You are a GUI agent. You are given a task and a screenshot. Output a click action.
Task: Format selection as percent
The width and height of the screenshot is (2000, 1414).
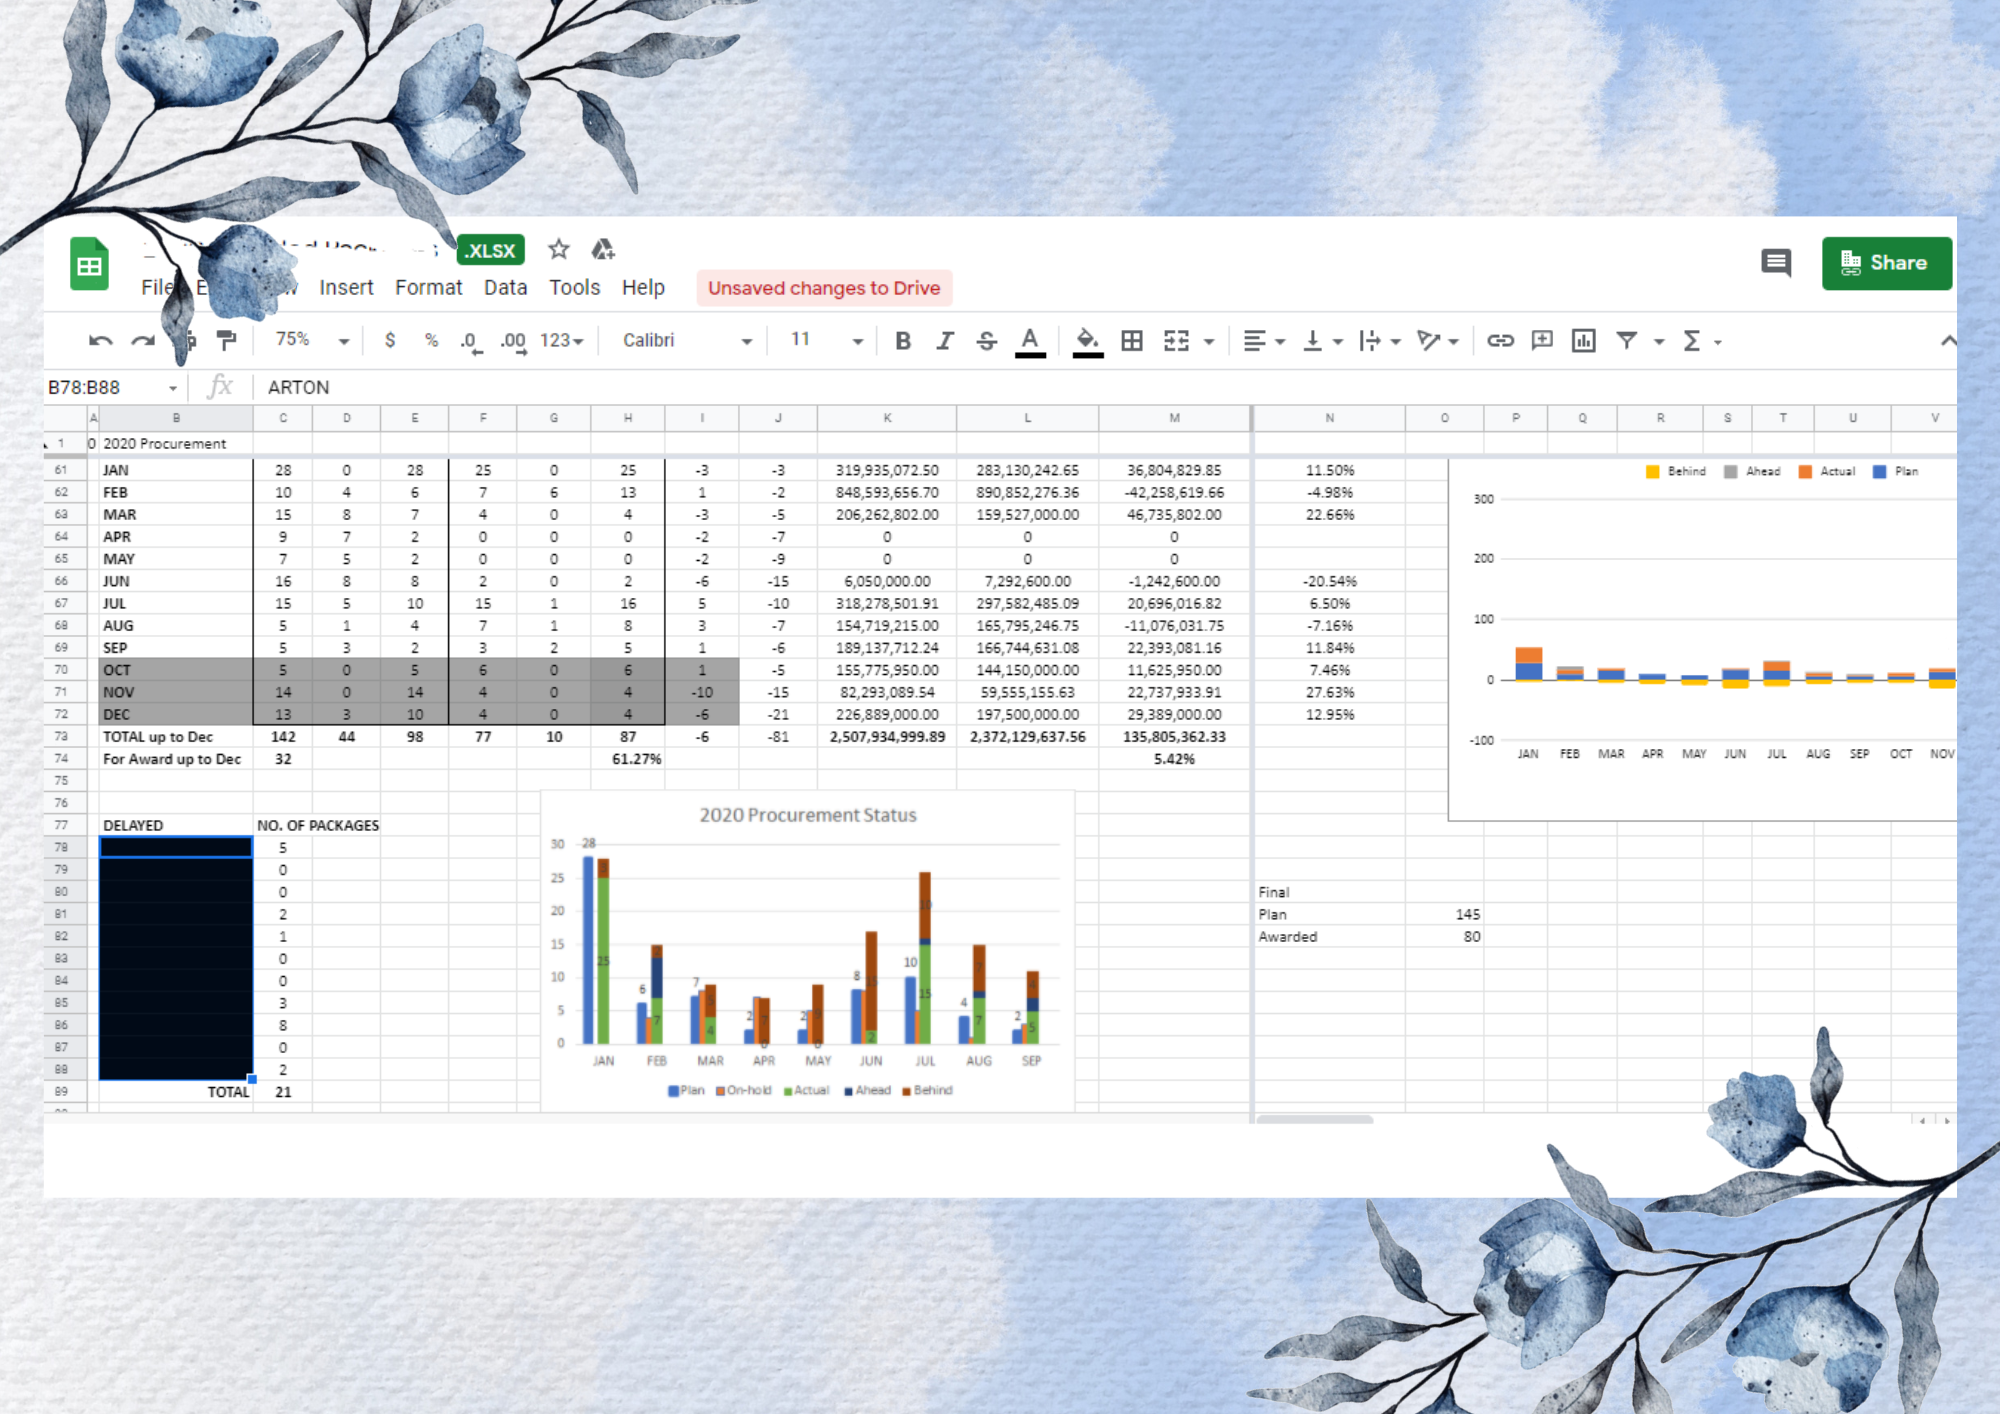[x=431, y=340]
